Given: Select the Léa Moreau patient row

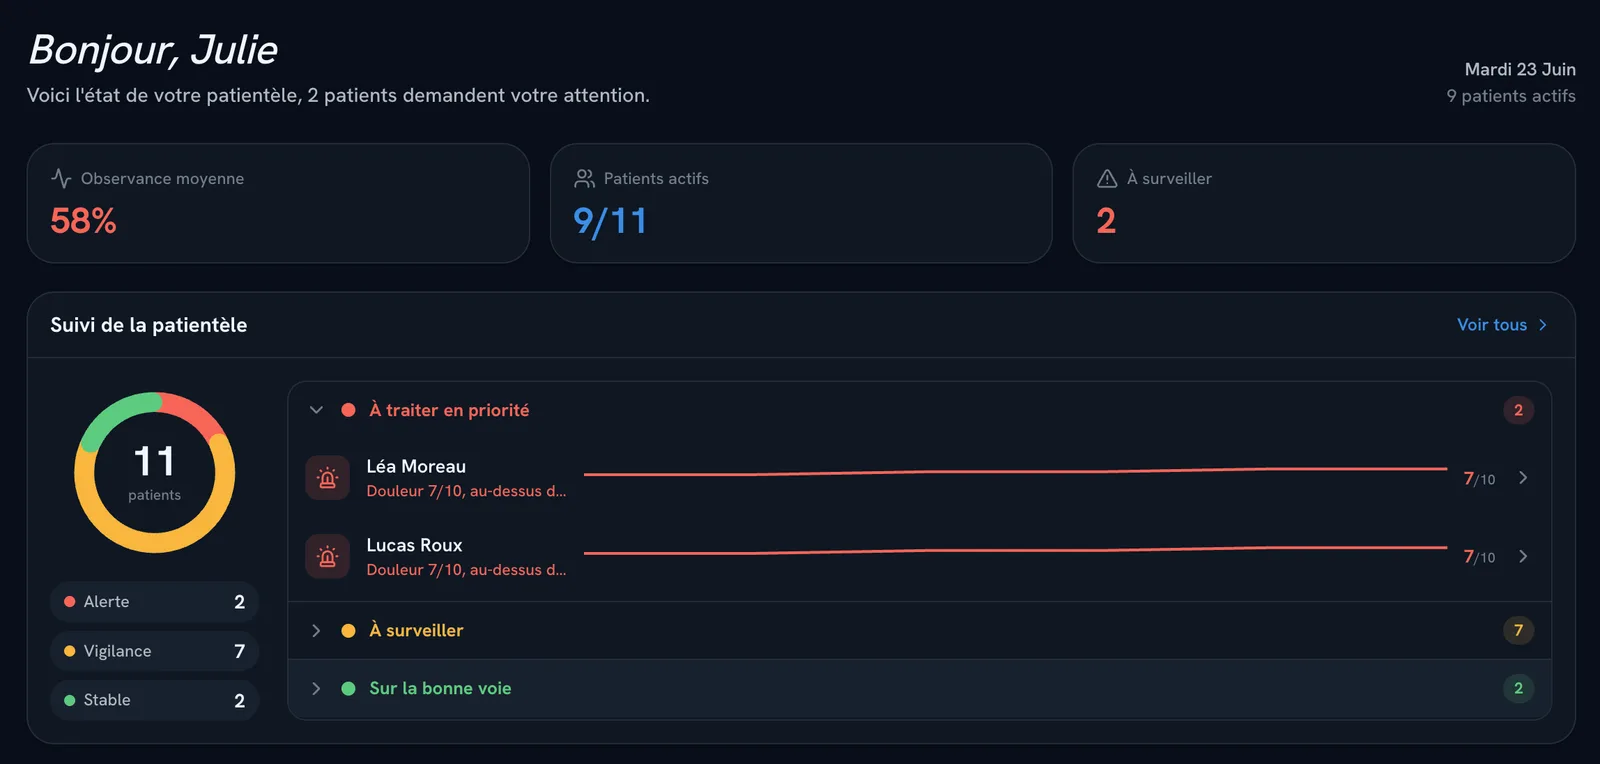Looking at the screenshot, I should (919, 478).
